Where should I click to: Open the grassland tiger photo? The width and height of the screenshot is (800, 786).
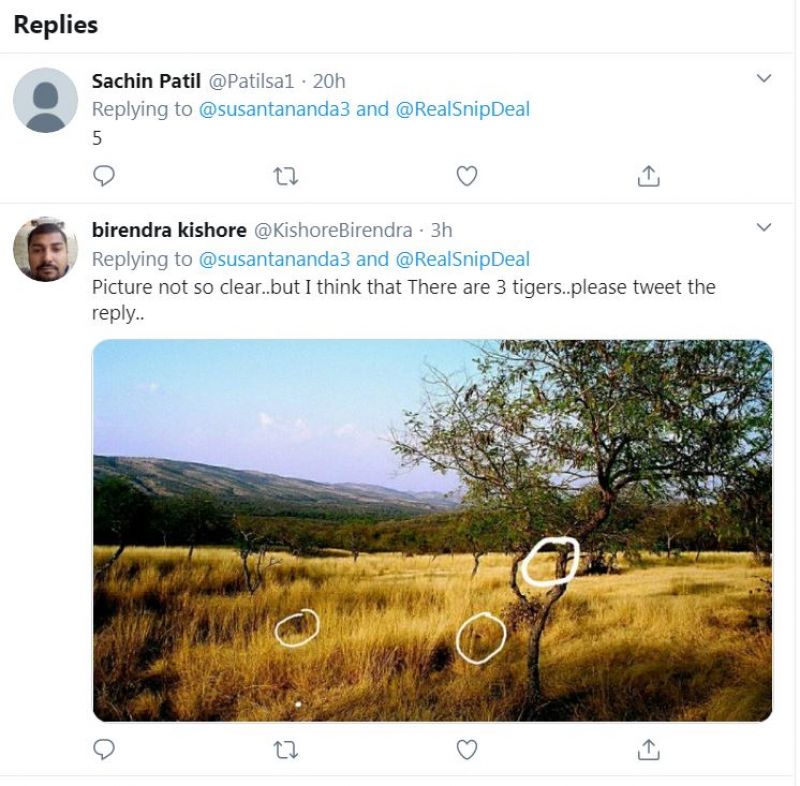point(432,530)
